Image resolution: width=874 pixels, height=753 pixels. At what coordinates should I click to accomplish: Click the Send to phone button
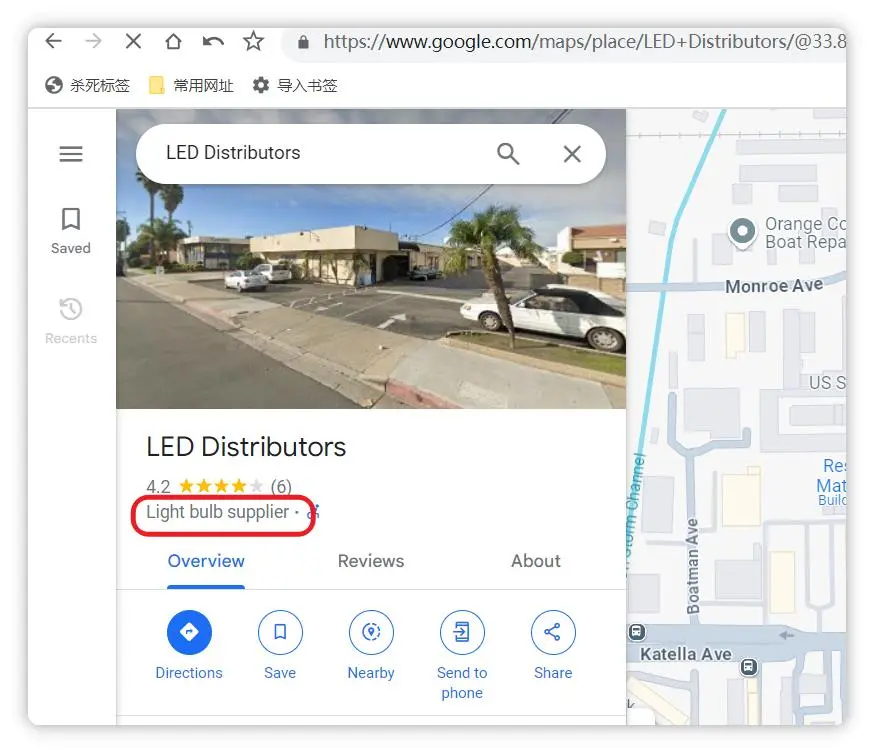coord(462,655)
